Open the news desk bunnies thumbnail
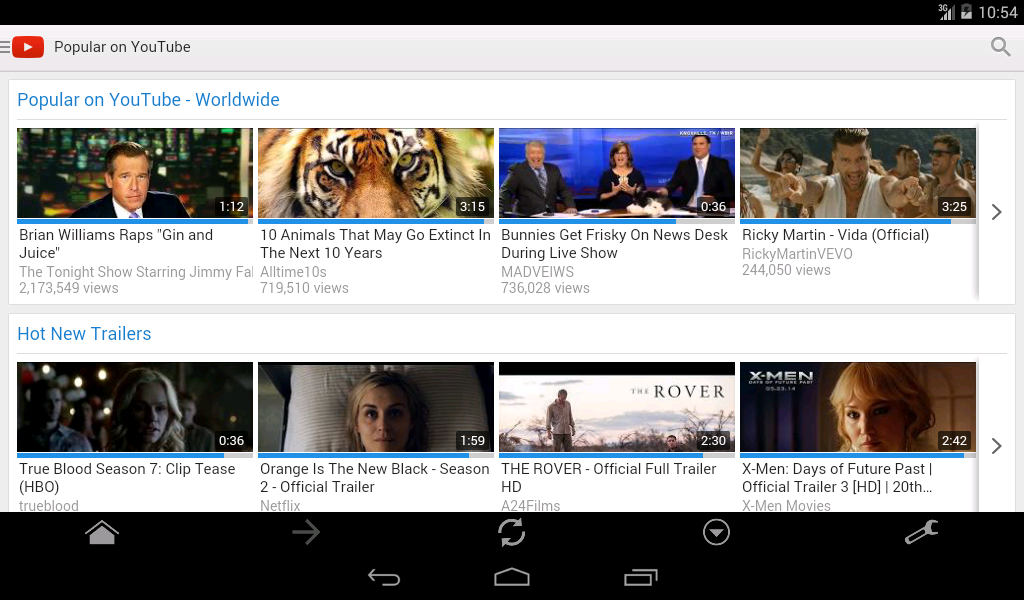 click(x=616, y=173)
